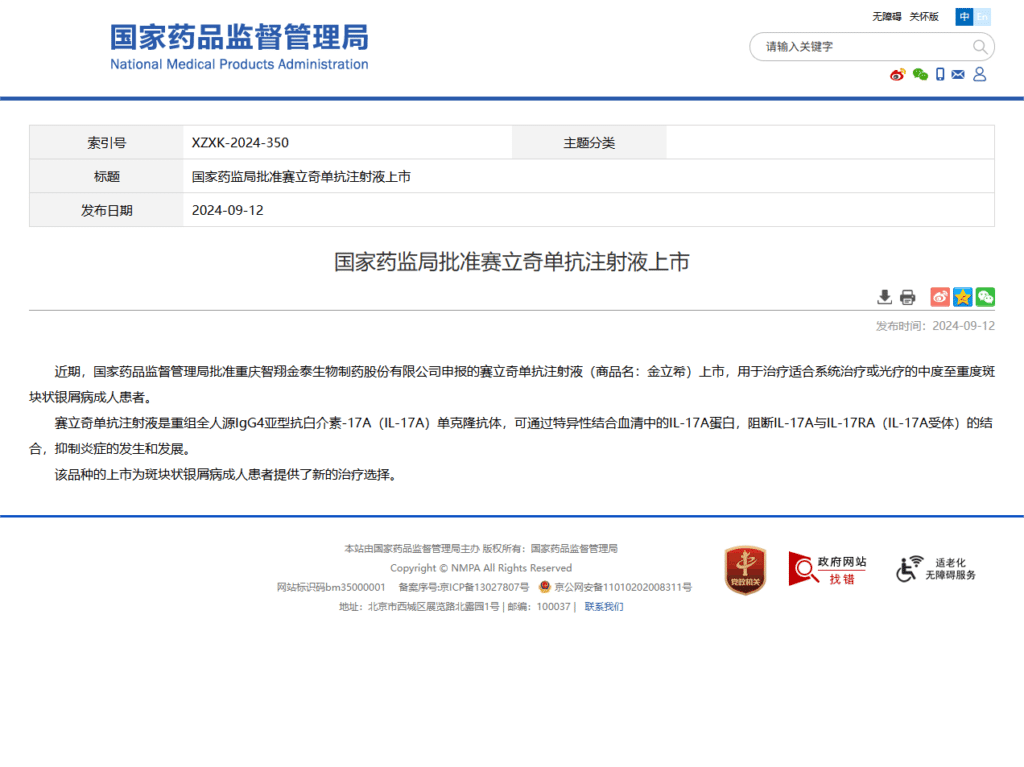Click the search magnifier icon
Screen dimensions: 1024x767
pos(980,47)
